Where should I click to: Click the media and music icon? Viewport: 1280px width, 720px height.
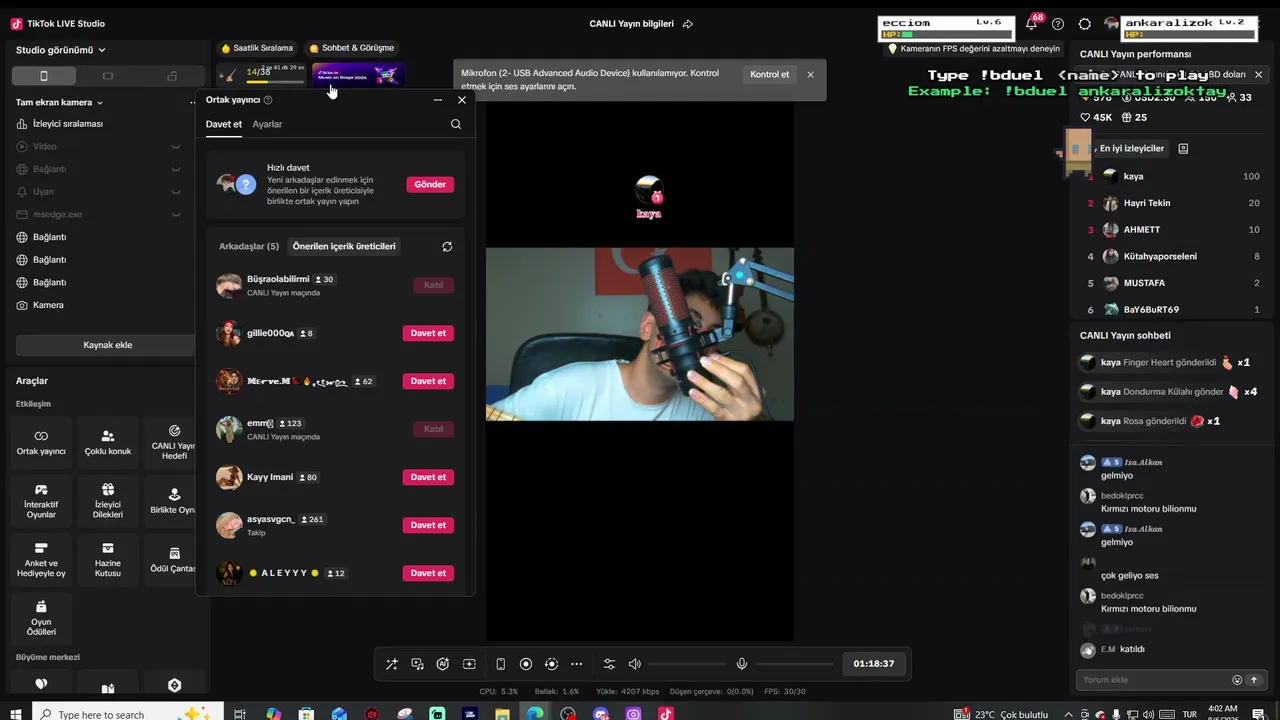pyautogui.click(x=417, y=664)
